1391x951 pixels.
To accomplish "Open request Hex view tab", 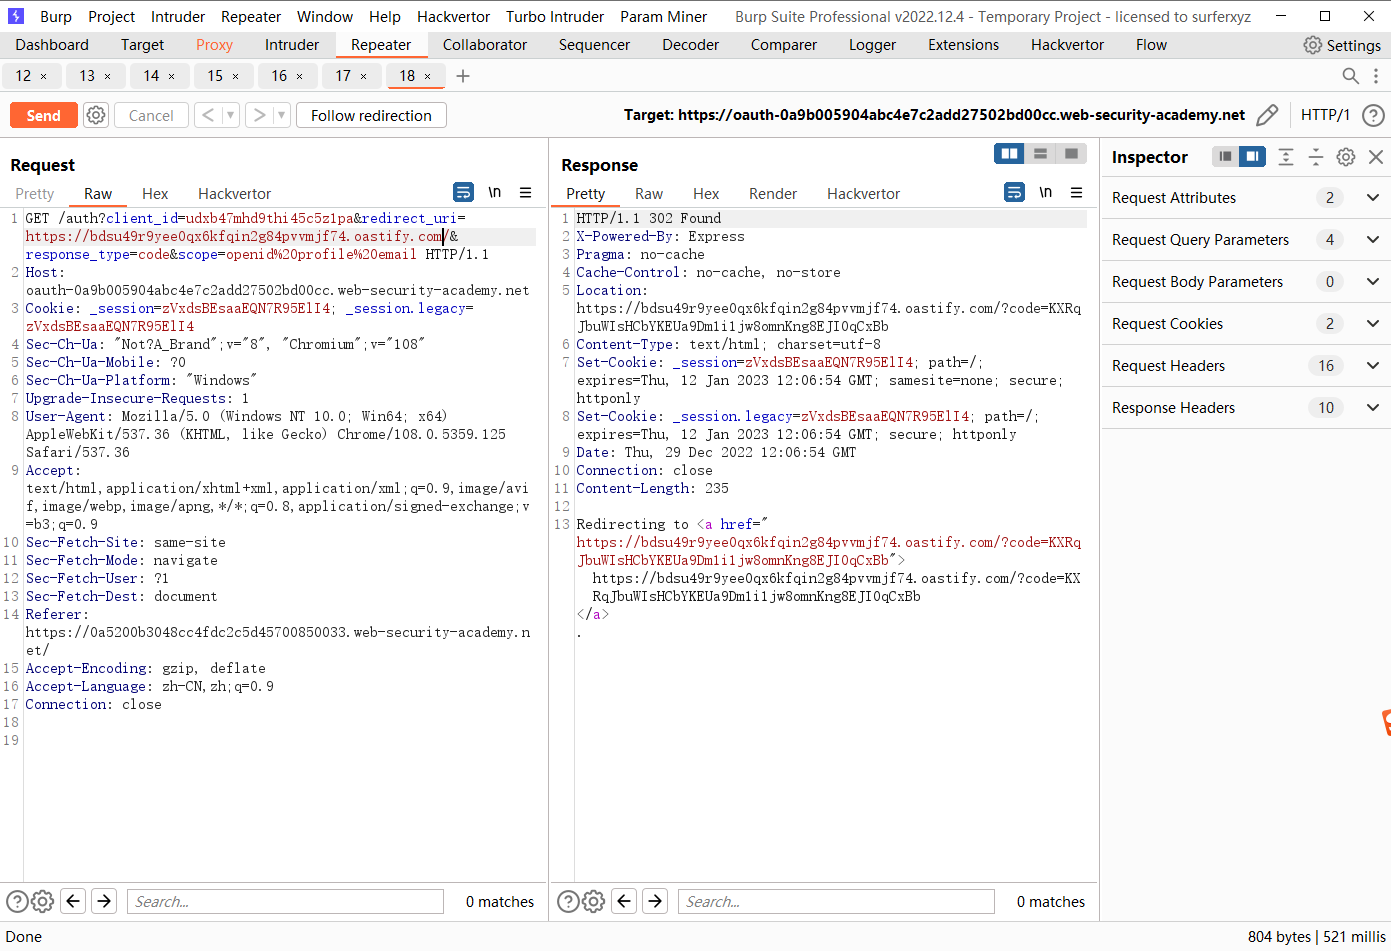I will (x=155, y=194).
